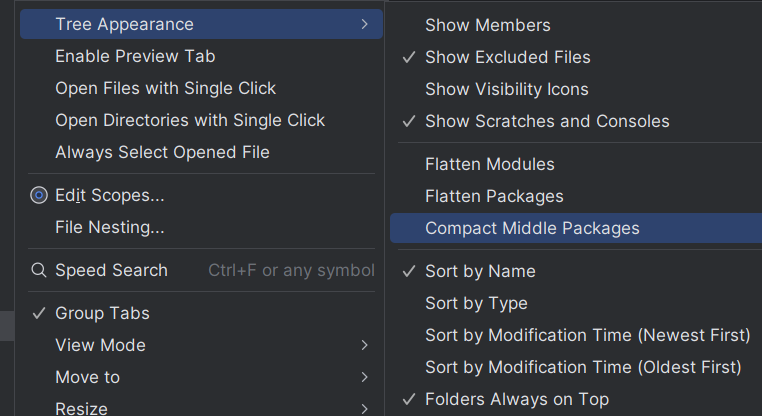Toggle Show Scratches and Consoles
This screenshot has height=416, width=762.
click(x=546, y=121)
